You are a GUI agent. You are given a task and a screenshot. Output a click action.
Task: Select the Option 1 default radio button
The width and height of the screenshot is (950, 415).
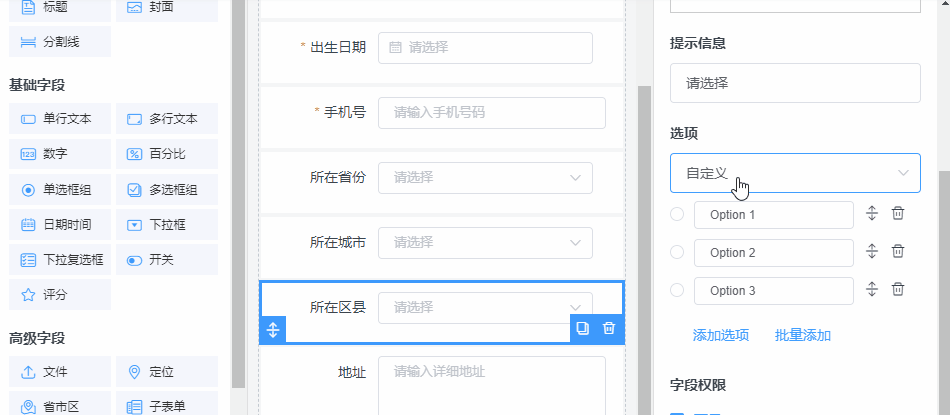[677, 214]
